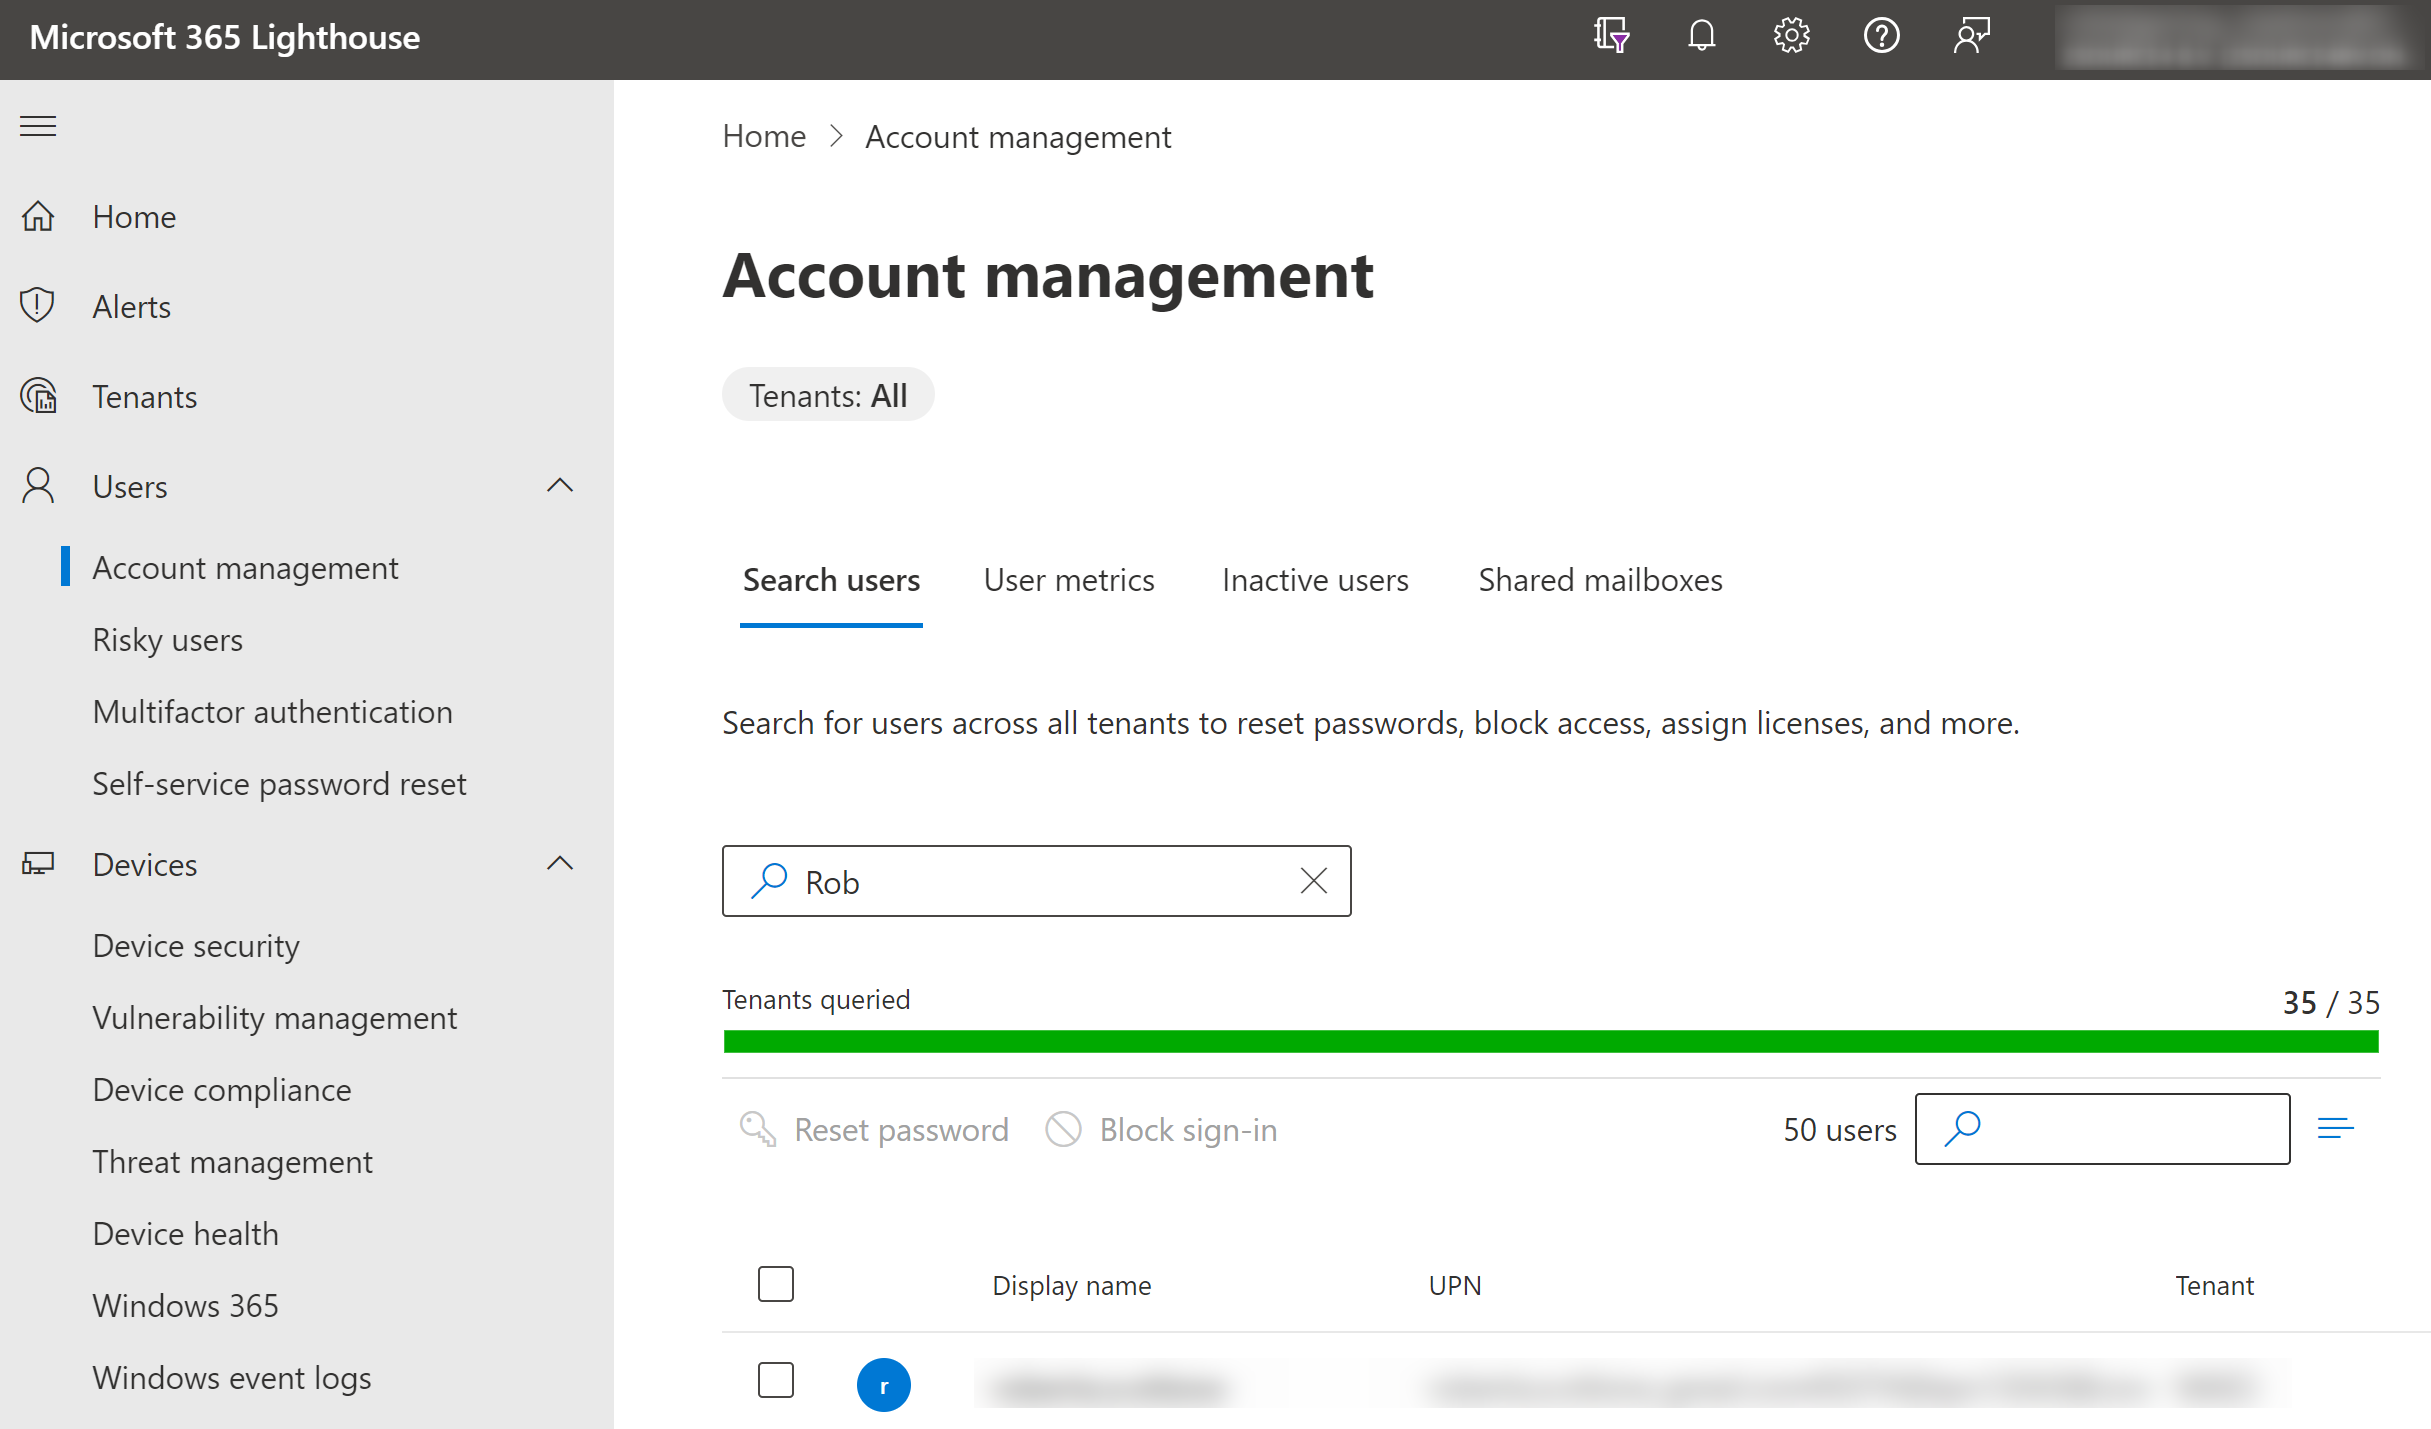Click the Users person icon

point(38,486)
